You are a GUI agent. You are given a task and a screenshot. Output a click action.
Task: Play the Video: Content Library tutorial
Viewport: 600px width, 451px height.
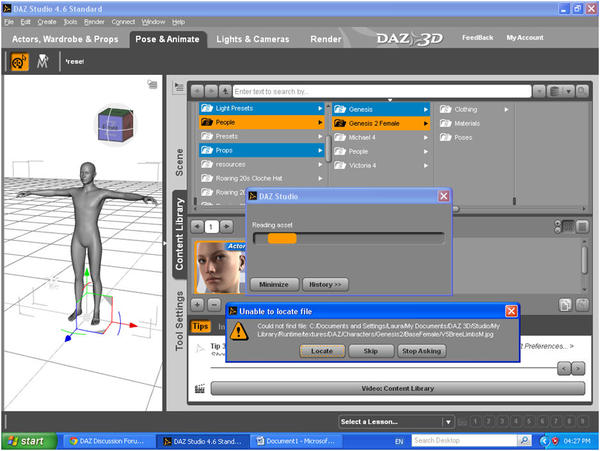[398, 388]
